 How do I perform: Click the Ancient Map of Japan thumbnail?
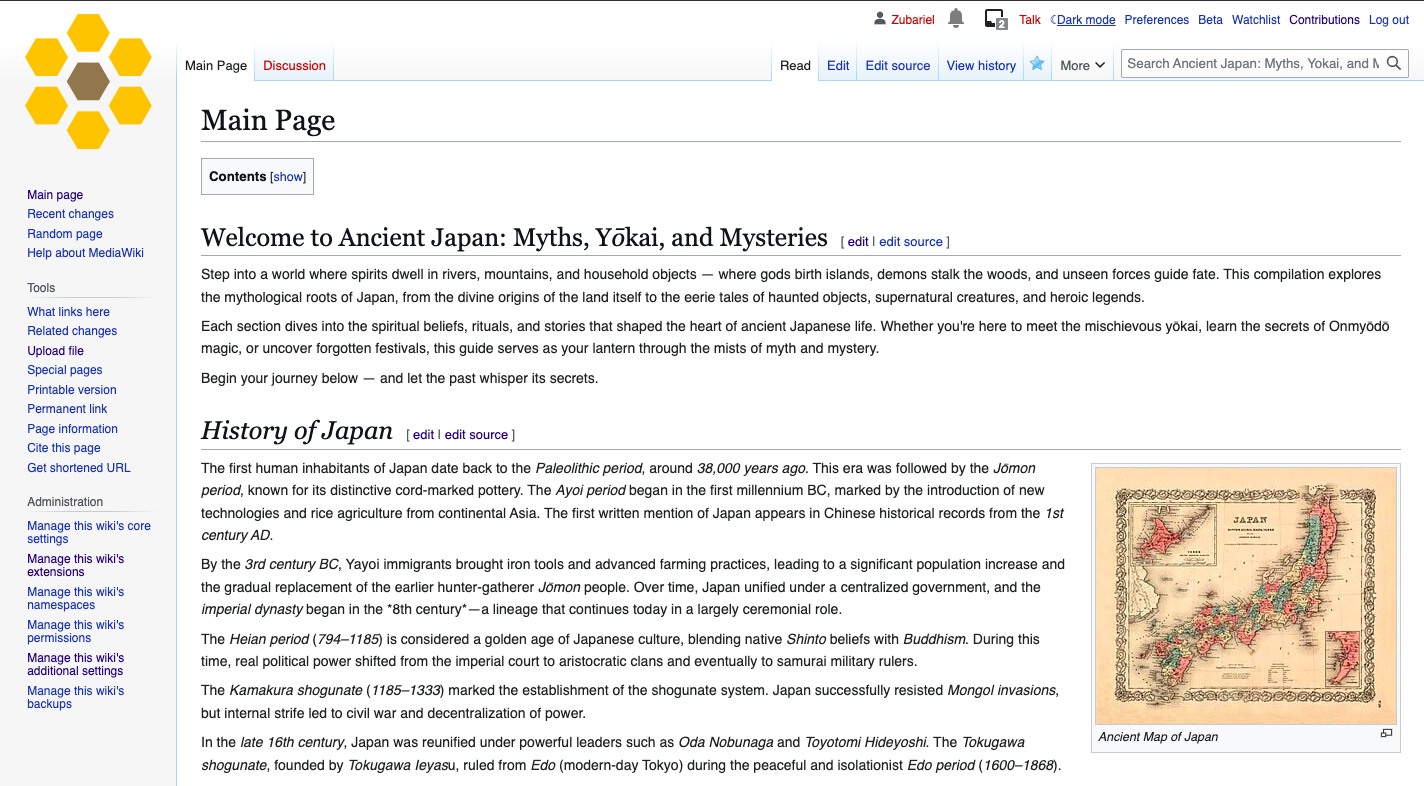tap(1245, 595)
